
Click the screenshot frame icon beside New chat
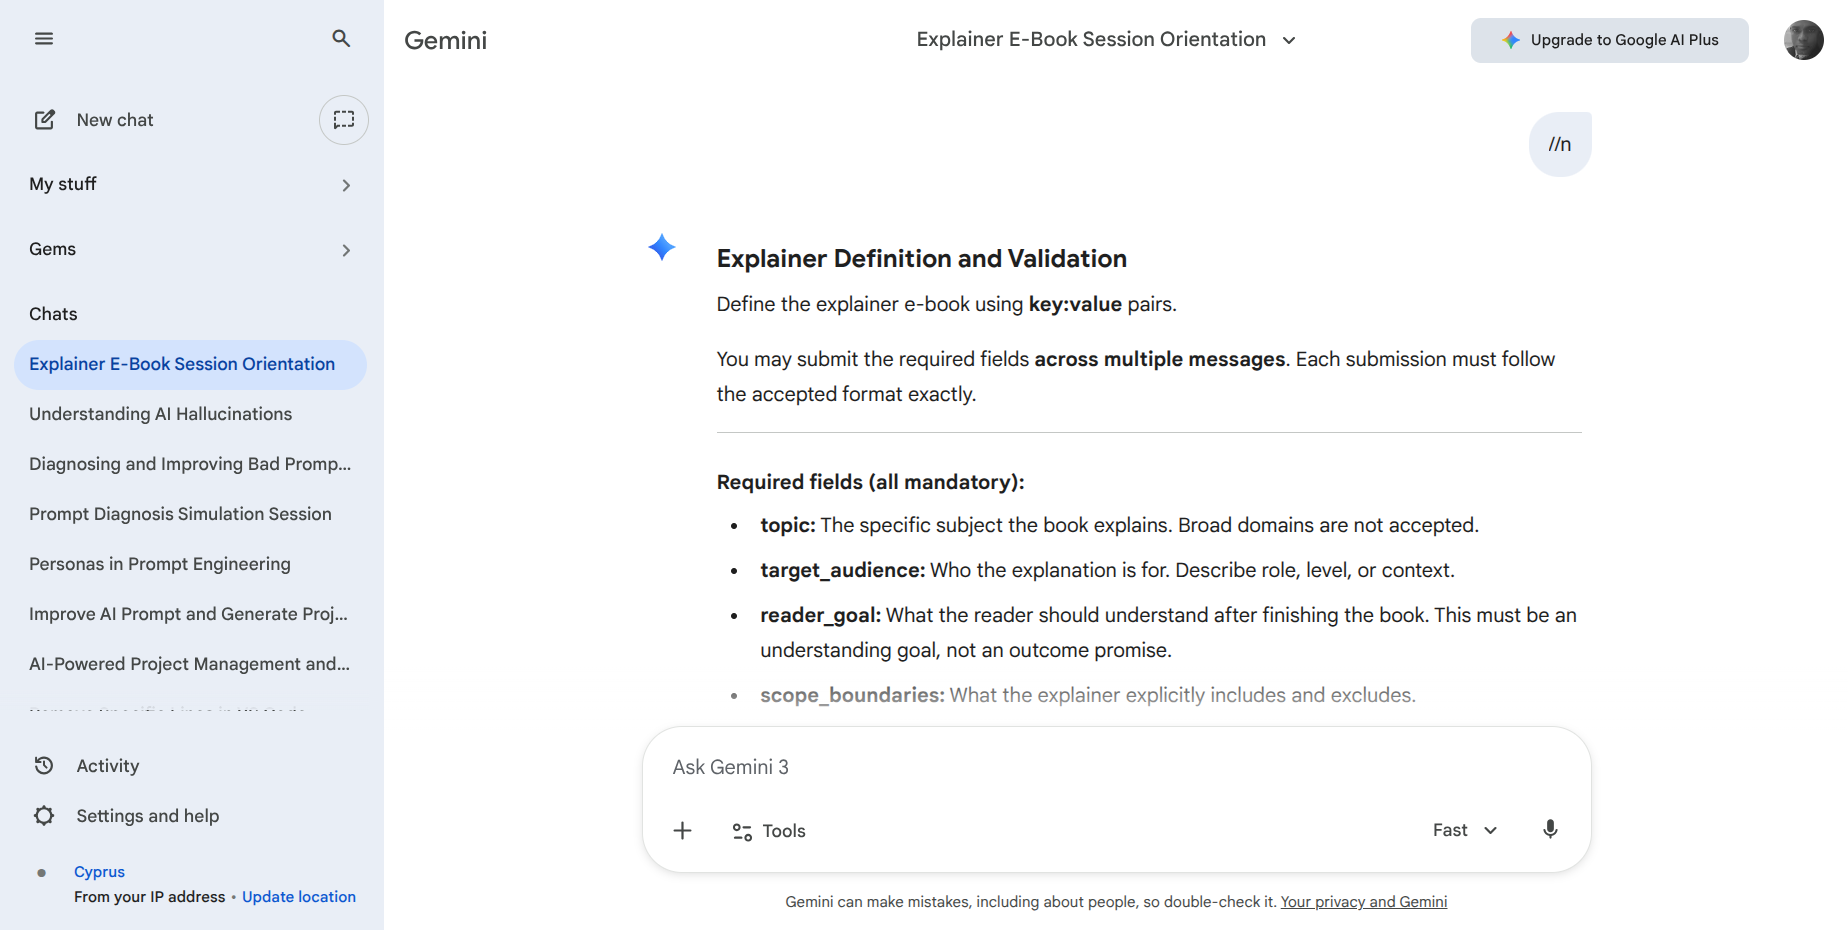[x=343, y=119]
